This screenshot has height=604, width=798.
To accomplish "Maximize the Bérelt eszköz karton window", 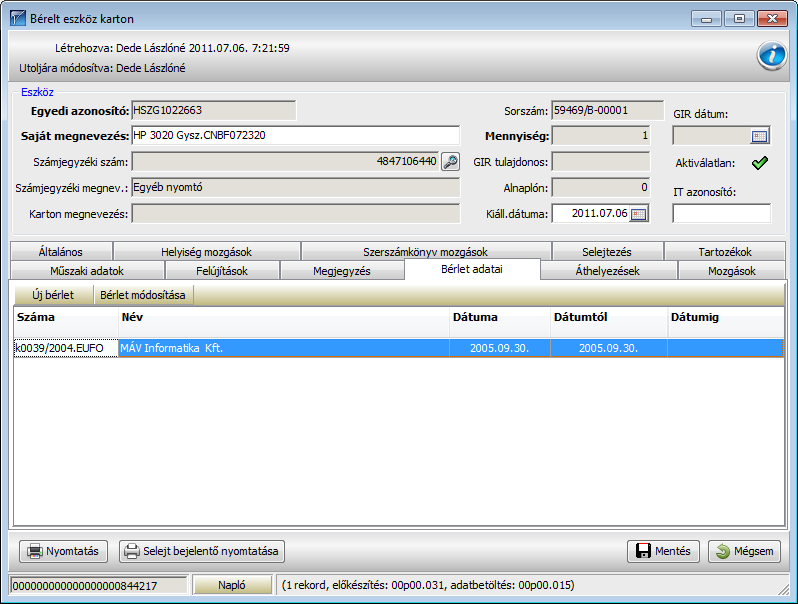I will tap(739, 19).
